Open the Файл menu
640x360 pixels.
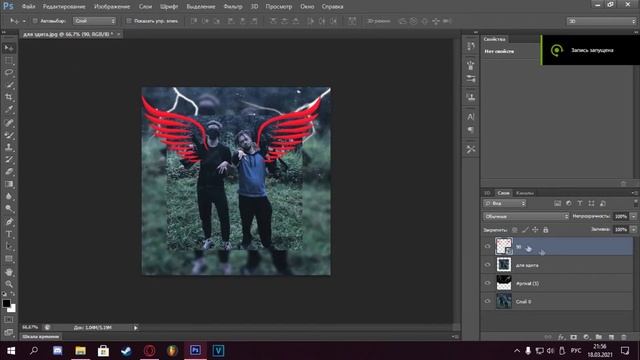click(28, 7)
